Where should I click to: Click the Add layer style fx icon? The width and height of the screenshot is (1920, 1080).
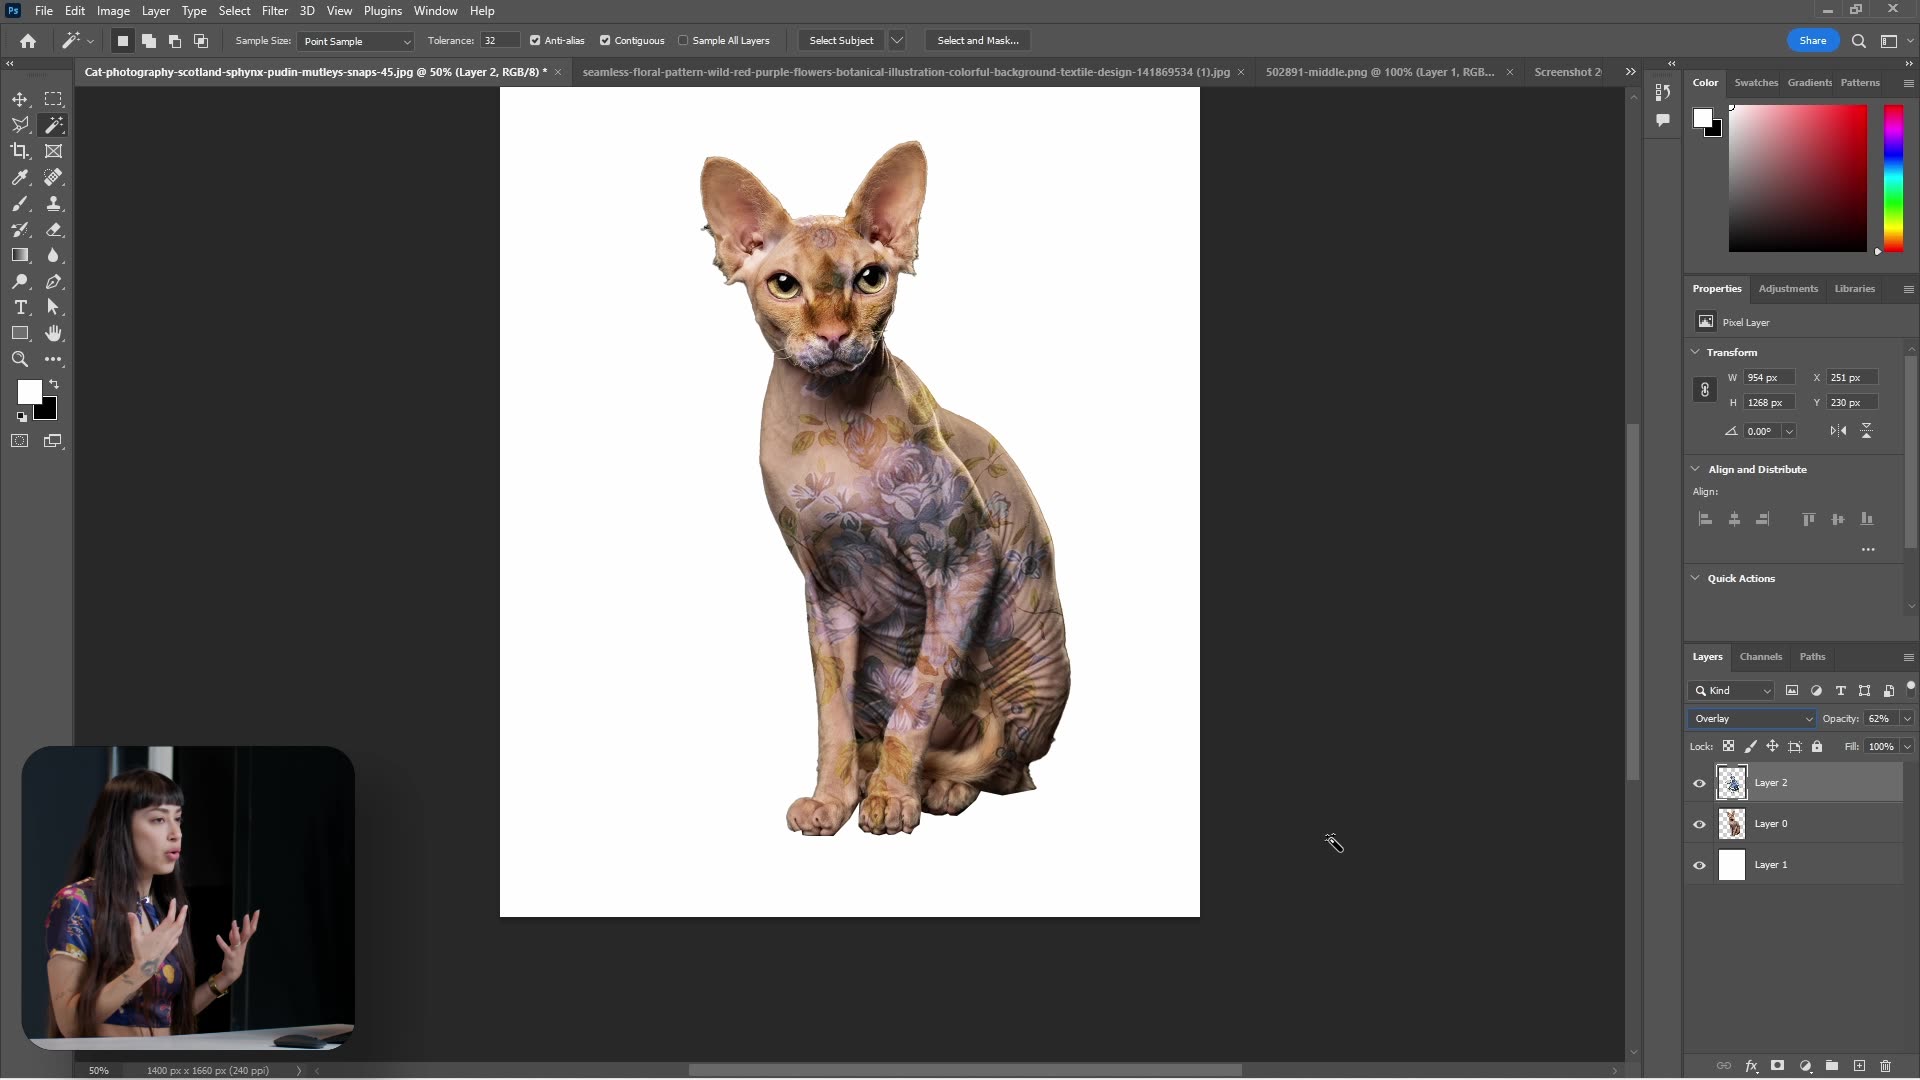tap(1751, 1066)
